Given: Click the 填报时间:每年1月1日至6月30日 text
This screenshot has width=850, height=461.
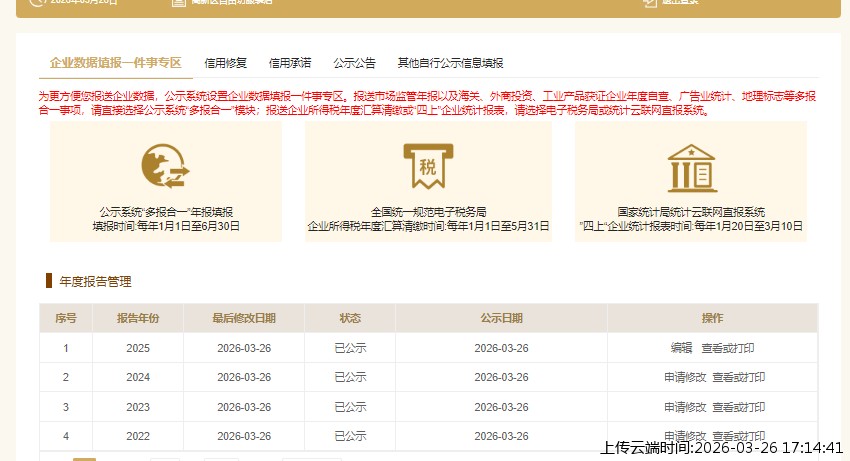Looking at the screenshot, I should click(x=166, y=226).
